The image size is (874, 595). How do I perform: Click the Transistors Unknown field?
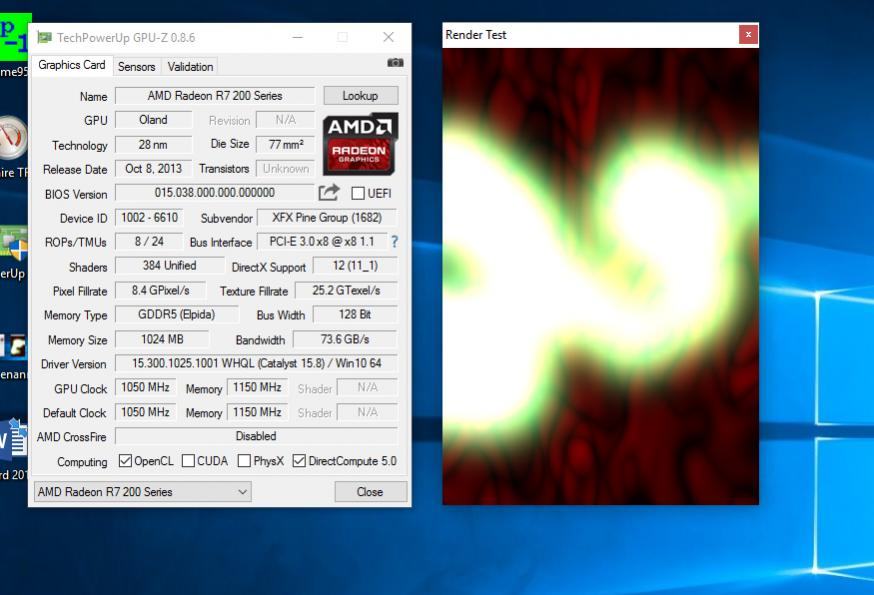click(285, 168)
